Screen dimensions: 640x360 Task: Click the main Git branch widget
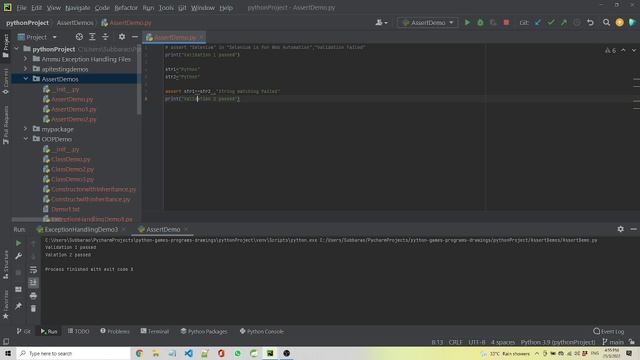coord(613,342)
